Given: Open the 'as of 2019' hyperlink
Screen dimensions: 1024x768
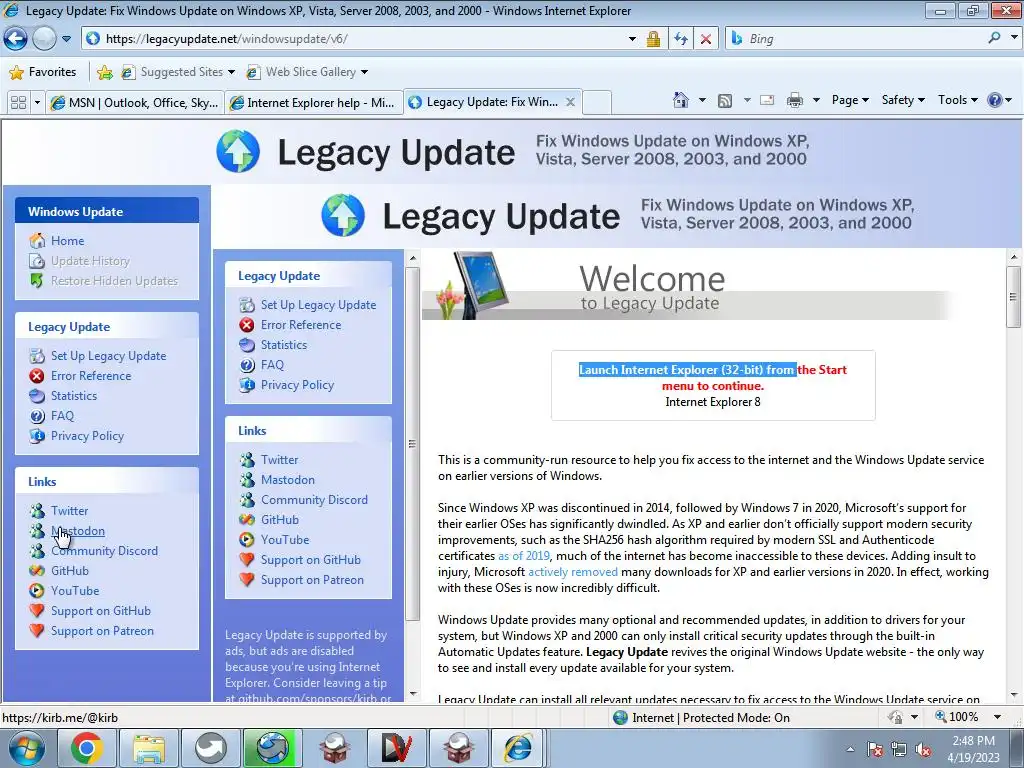Looking at the screenshot, I should click(524, 556).
